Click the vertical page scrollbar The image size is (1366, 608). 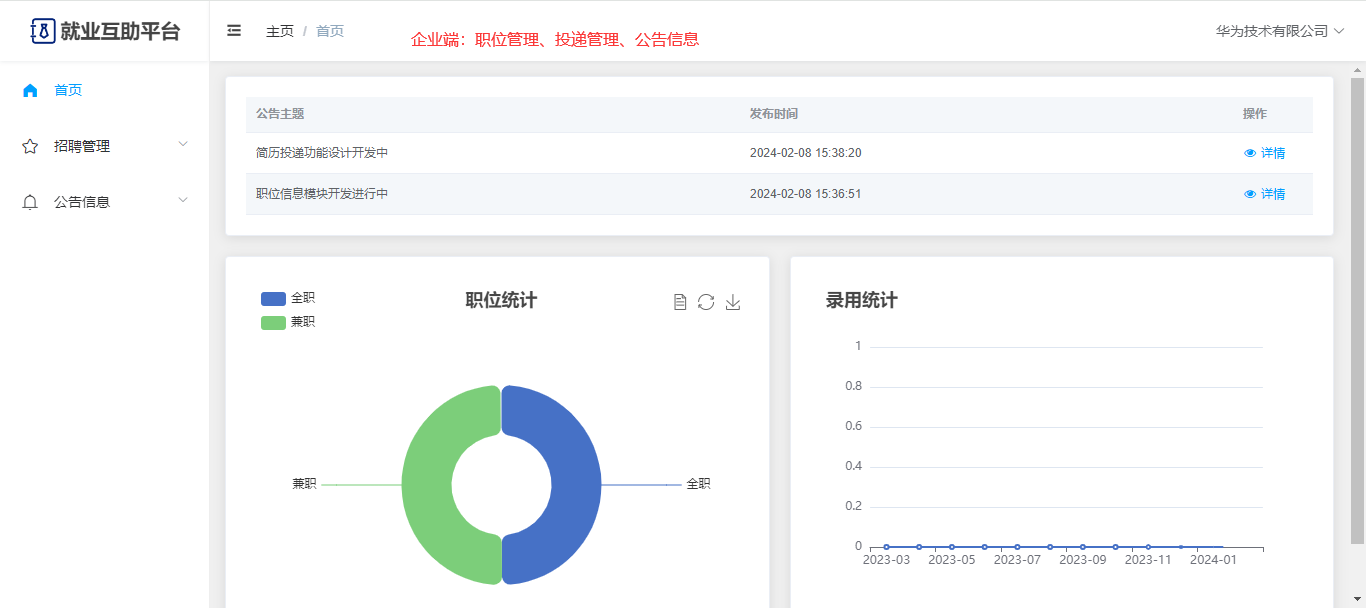click(1357, 300)
